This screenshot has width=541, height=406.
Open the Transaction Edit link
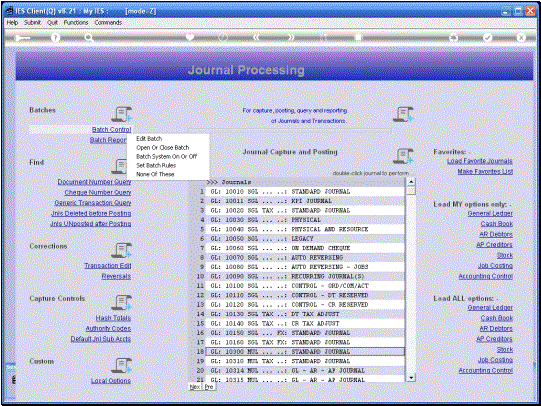108,266
